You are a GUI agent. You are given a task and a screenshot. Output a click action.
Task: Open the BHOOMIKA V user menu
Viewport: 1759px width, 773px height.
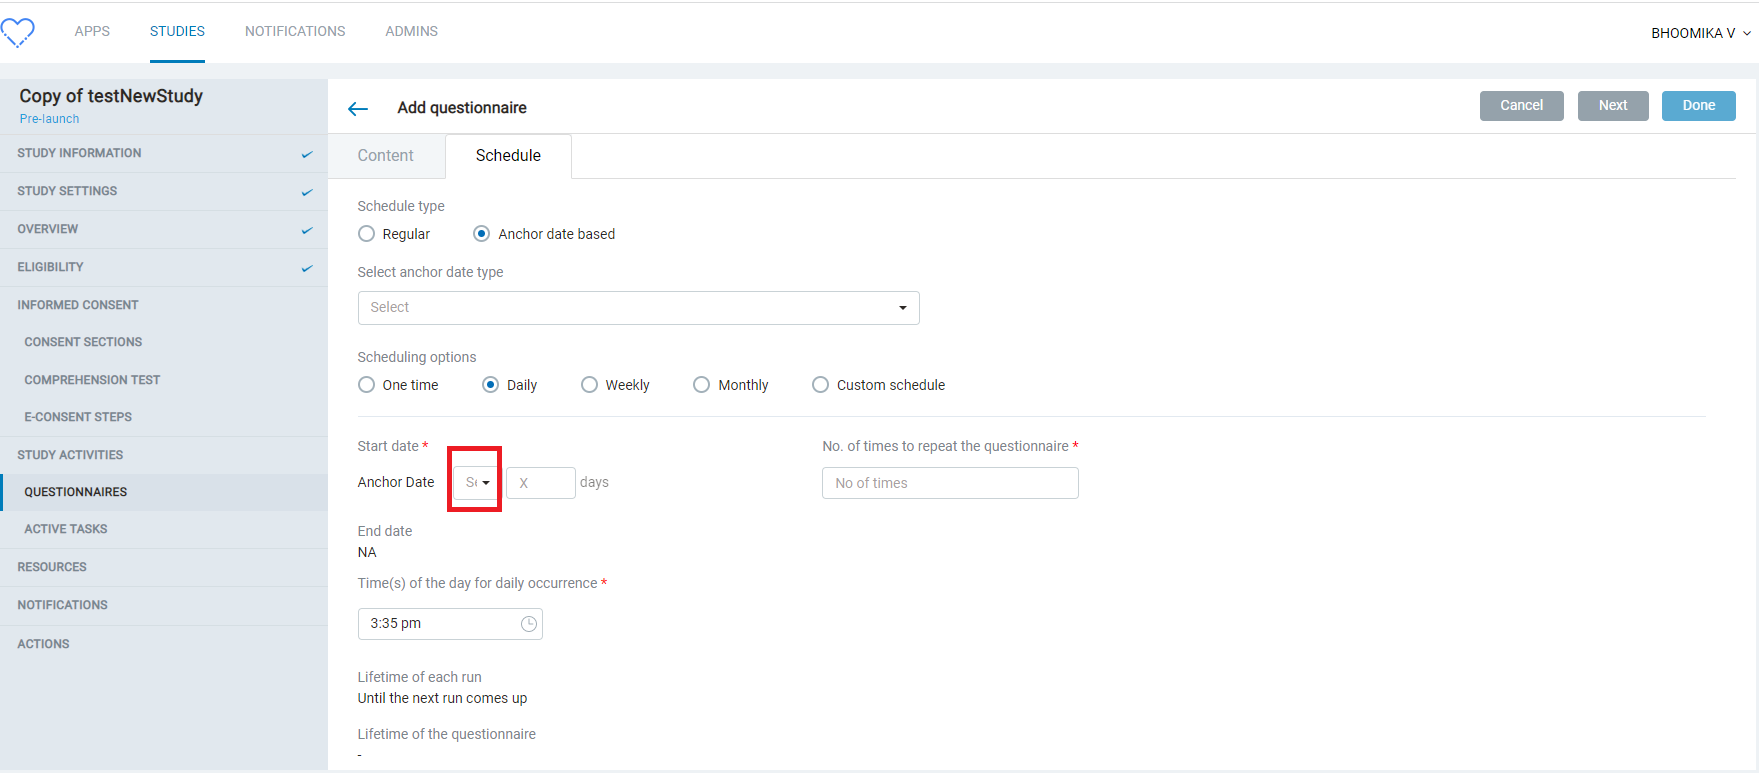point(1700,33)
